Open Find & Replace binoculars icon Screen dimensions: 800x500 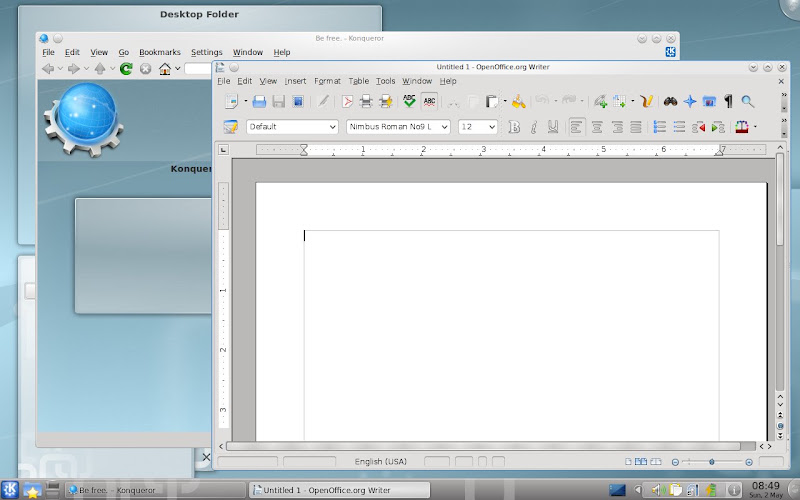pos(670,102)
